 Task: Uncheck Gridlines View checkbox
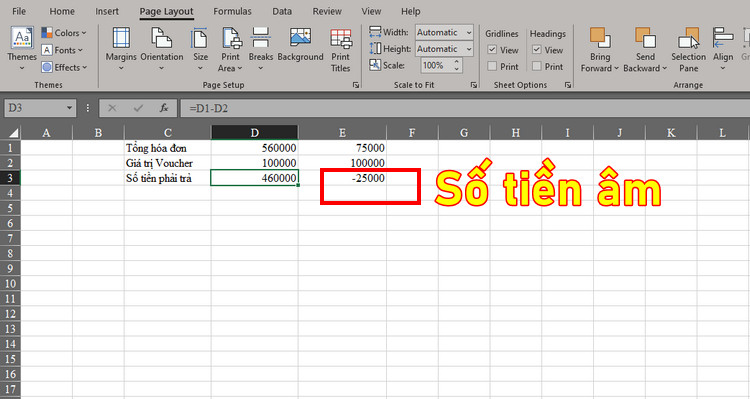point(492,50)
